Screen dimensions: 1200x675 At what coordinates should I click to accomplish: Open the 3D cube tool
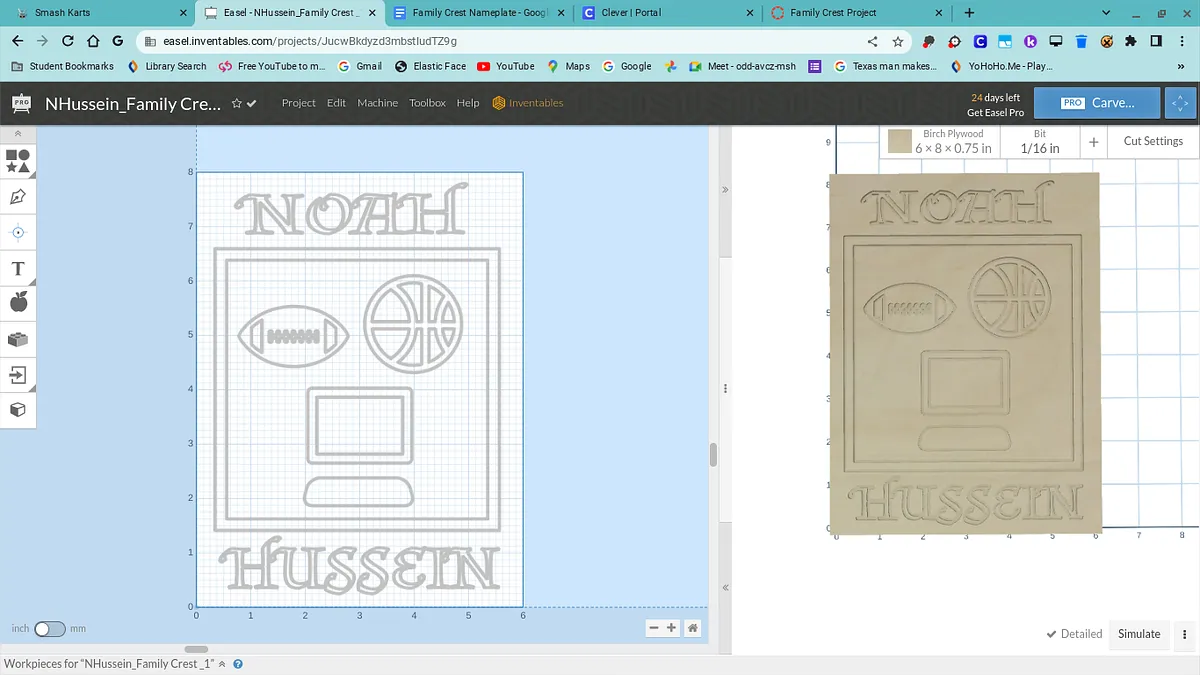click(18, 410)
